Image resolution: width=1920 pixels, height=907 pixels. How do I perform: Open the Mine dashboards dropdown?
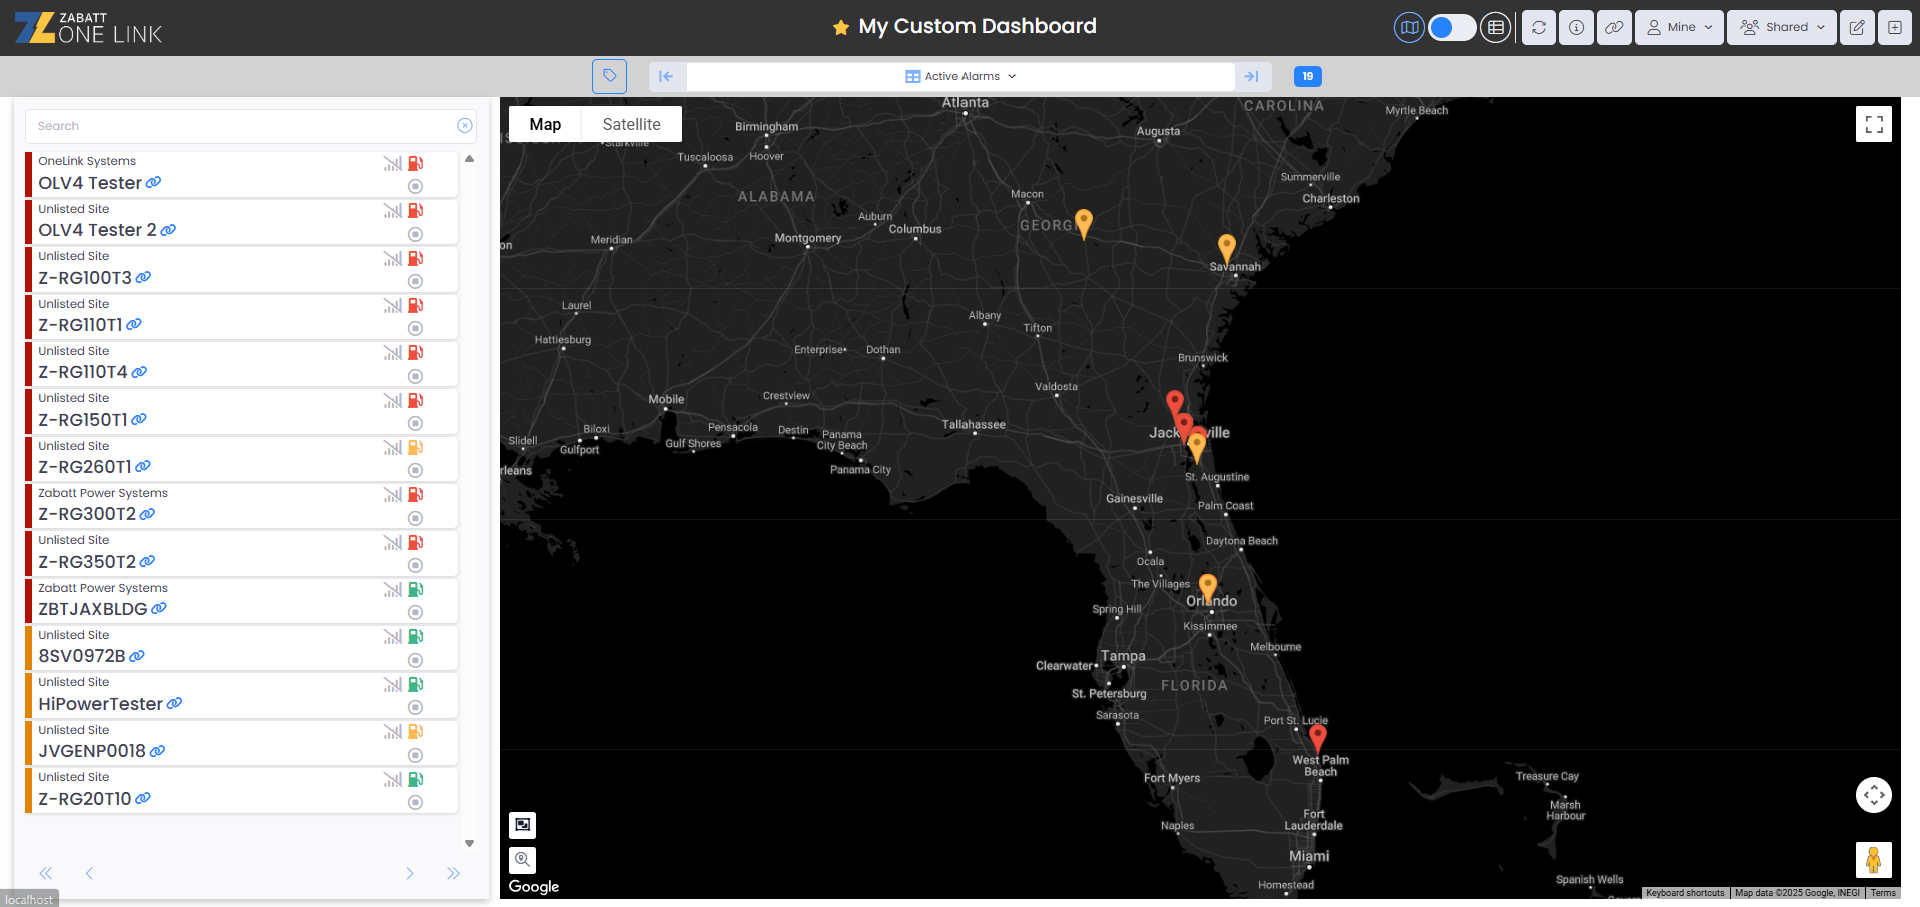pos(1680,28)
